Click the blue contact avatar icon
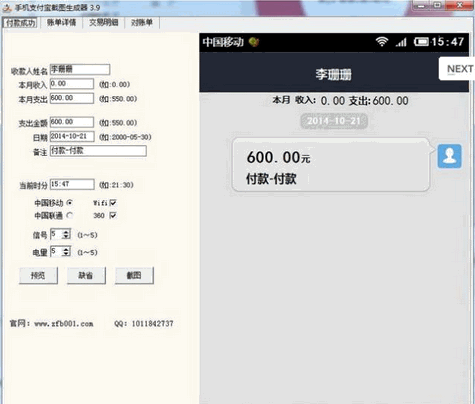The image size is (475, 404). pyautogui.click(x=449, y=156)
